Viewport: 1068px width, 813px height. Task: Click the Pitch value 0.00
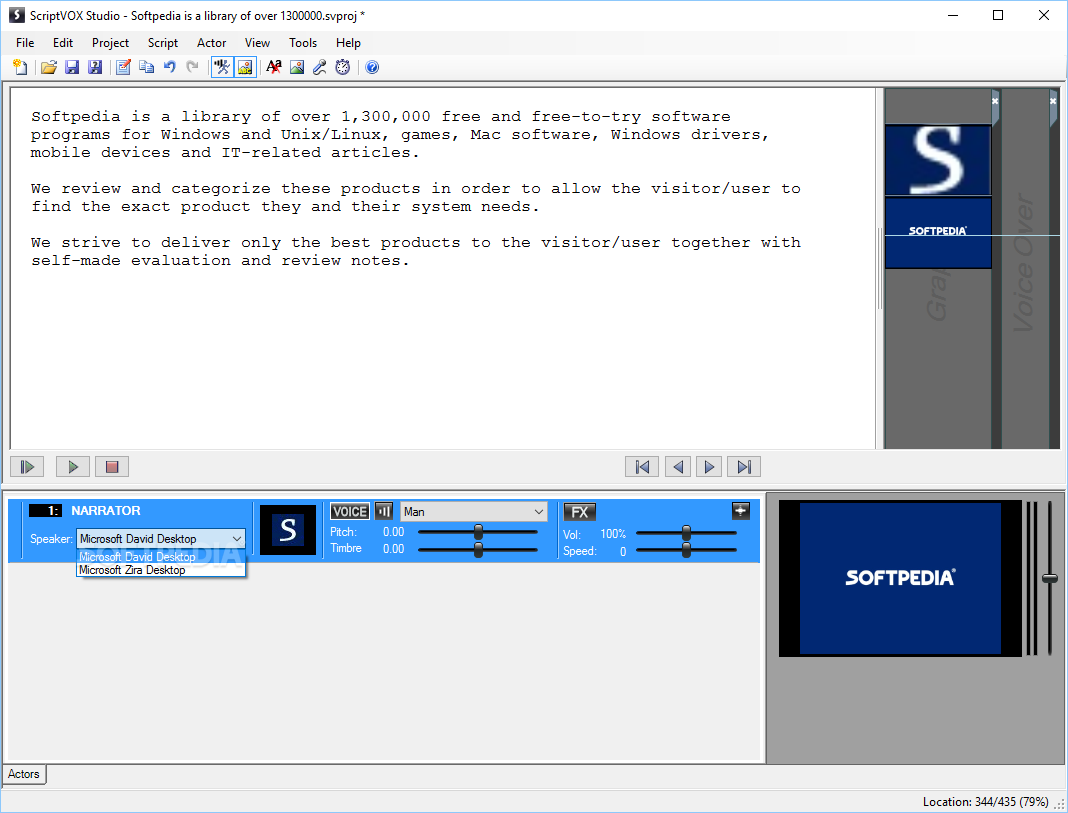pyautogui.click(x=393, y=532)
